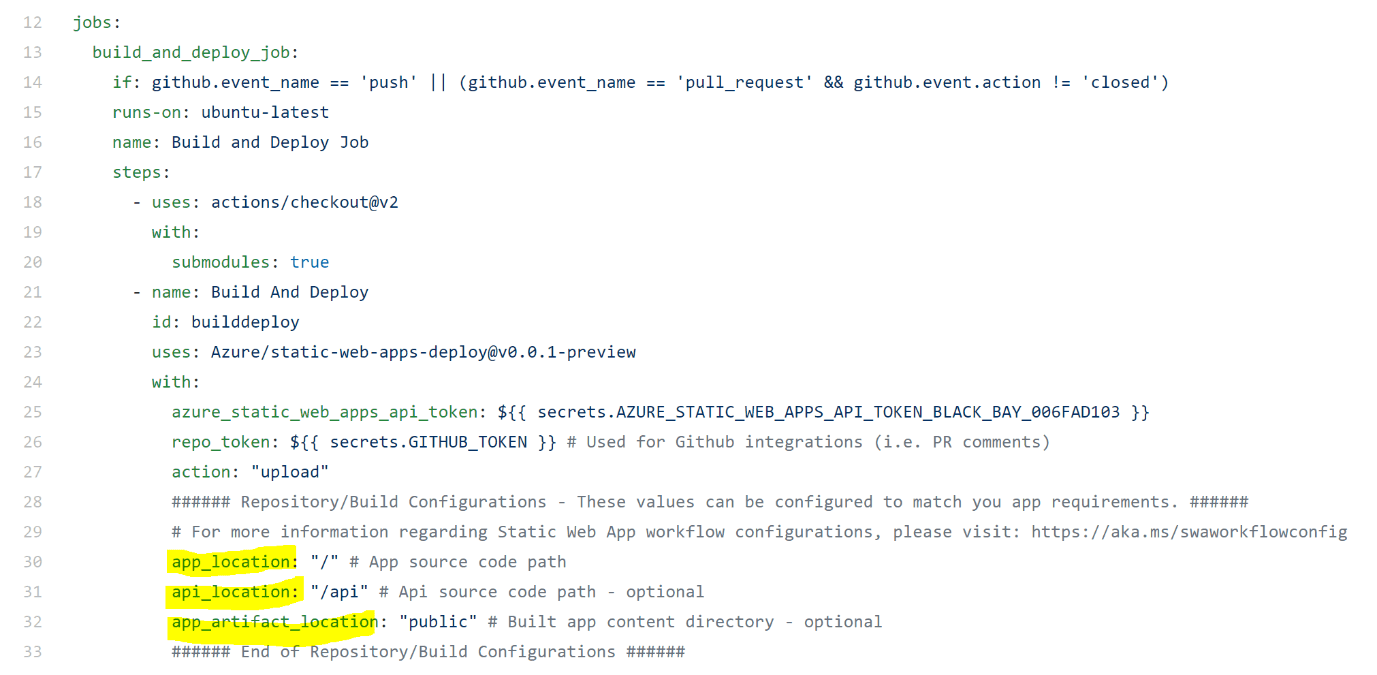Open the https://aka.ms/swaworkflowconfig URL

(1189, 532)
